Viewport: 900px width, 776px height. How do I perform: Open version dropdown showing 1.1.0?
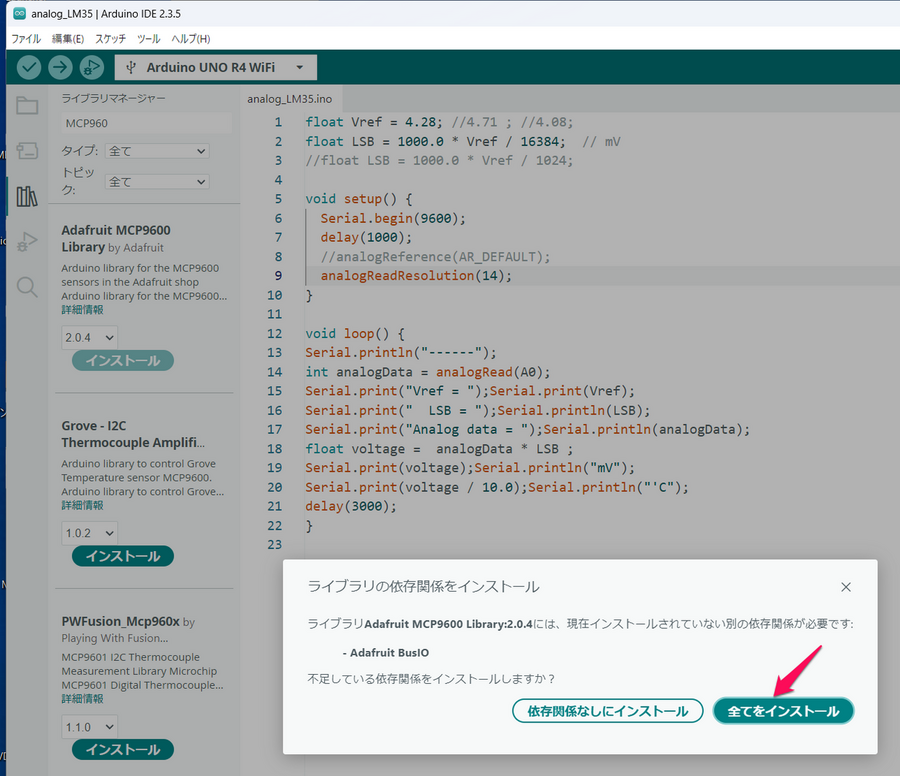point(90,727)
